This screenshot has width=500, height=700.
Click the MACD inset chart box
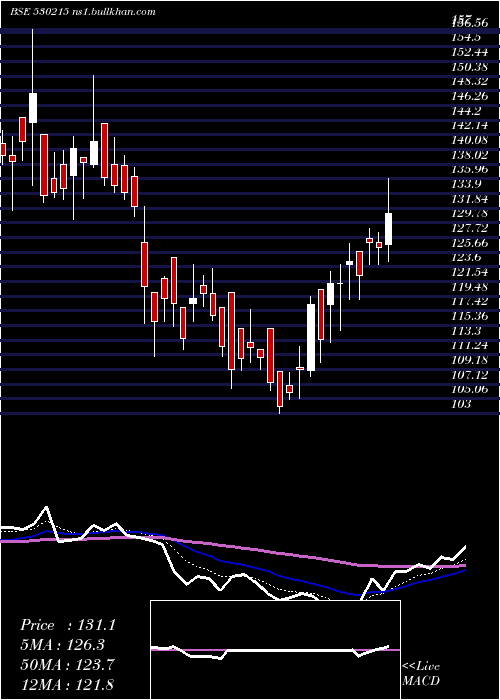click(275, 650)
